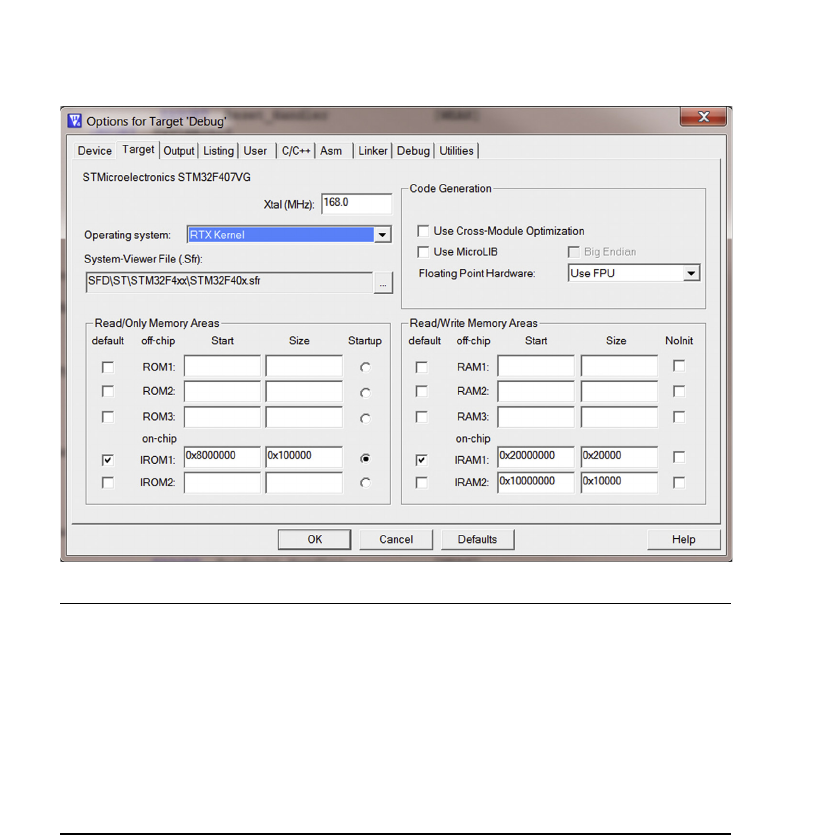This screenshot has width=834, height=835.
Task: Select the IROM2 Startup radio button
Action: pos(365,482)
